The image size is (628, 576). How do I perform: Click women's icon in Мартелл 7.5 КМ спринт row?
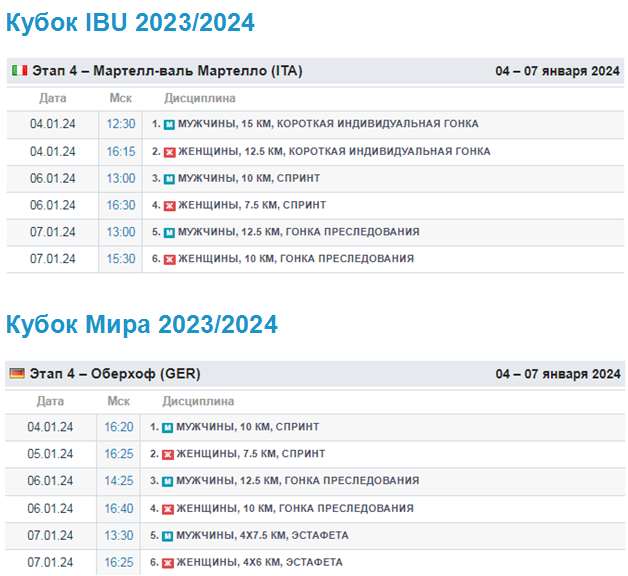pos(169,205)
